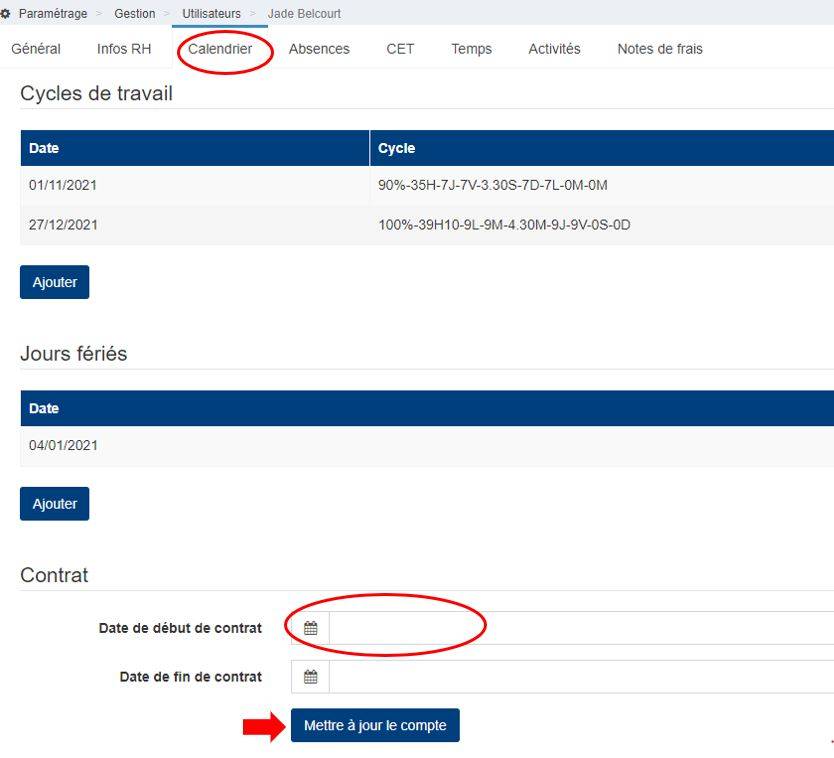Focus the Date de fin de contrat field
834x758 pixels.
[581, 677]
